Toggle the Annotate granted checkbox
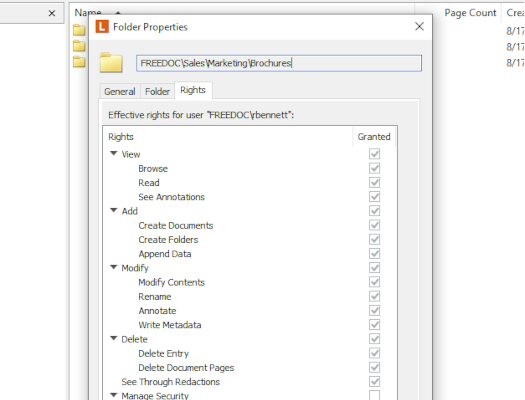525x400 pixels. 375,310
